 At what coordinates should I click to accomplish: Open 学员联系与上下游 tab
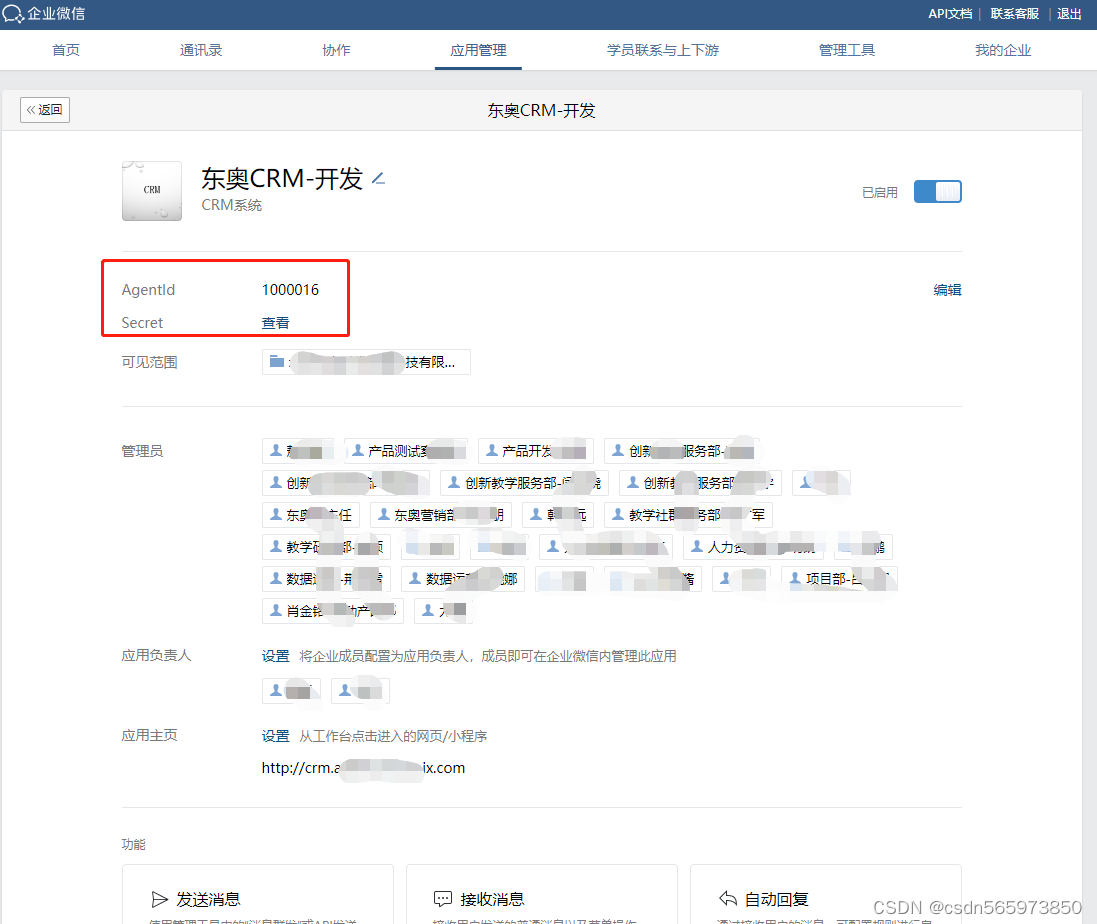[x=663, y=50]
